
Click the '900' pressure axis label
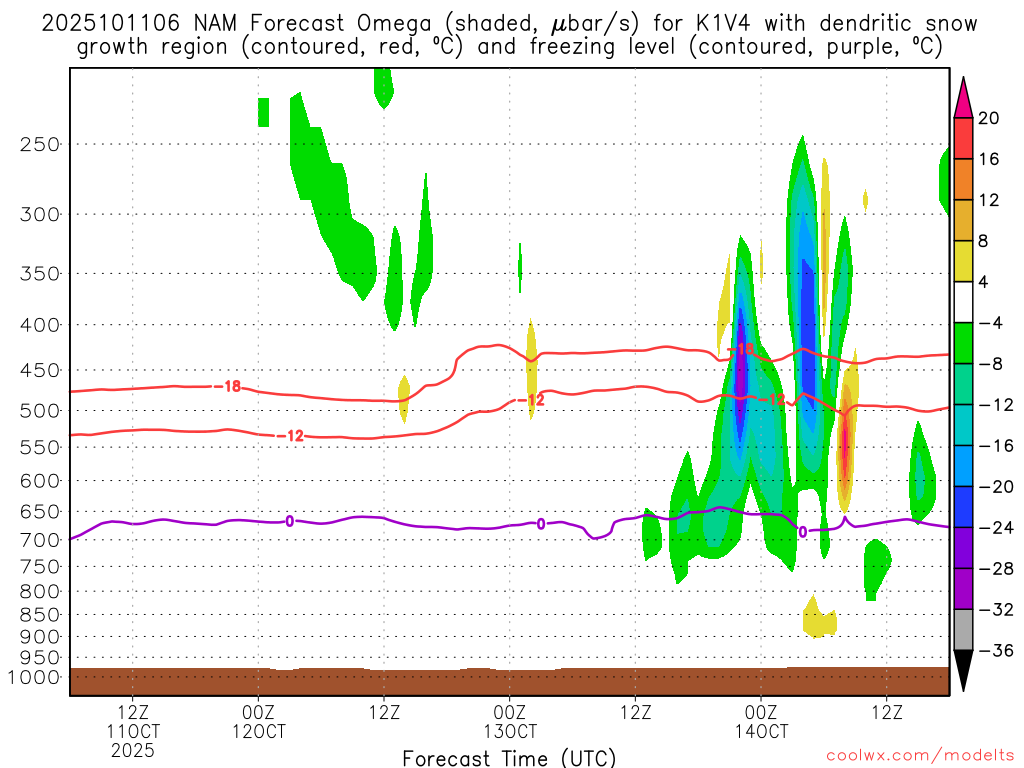(40, 636)
